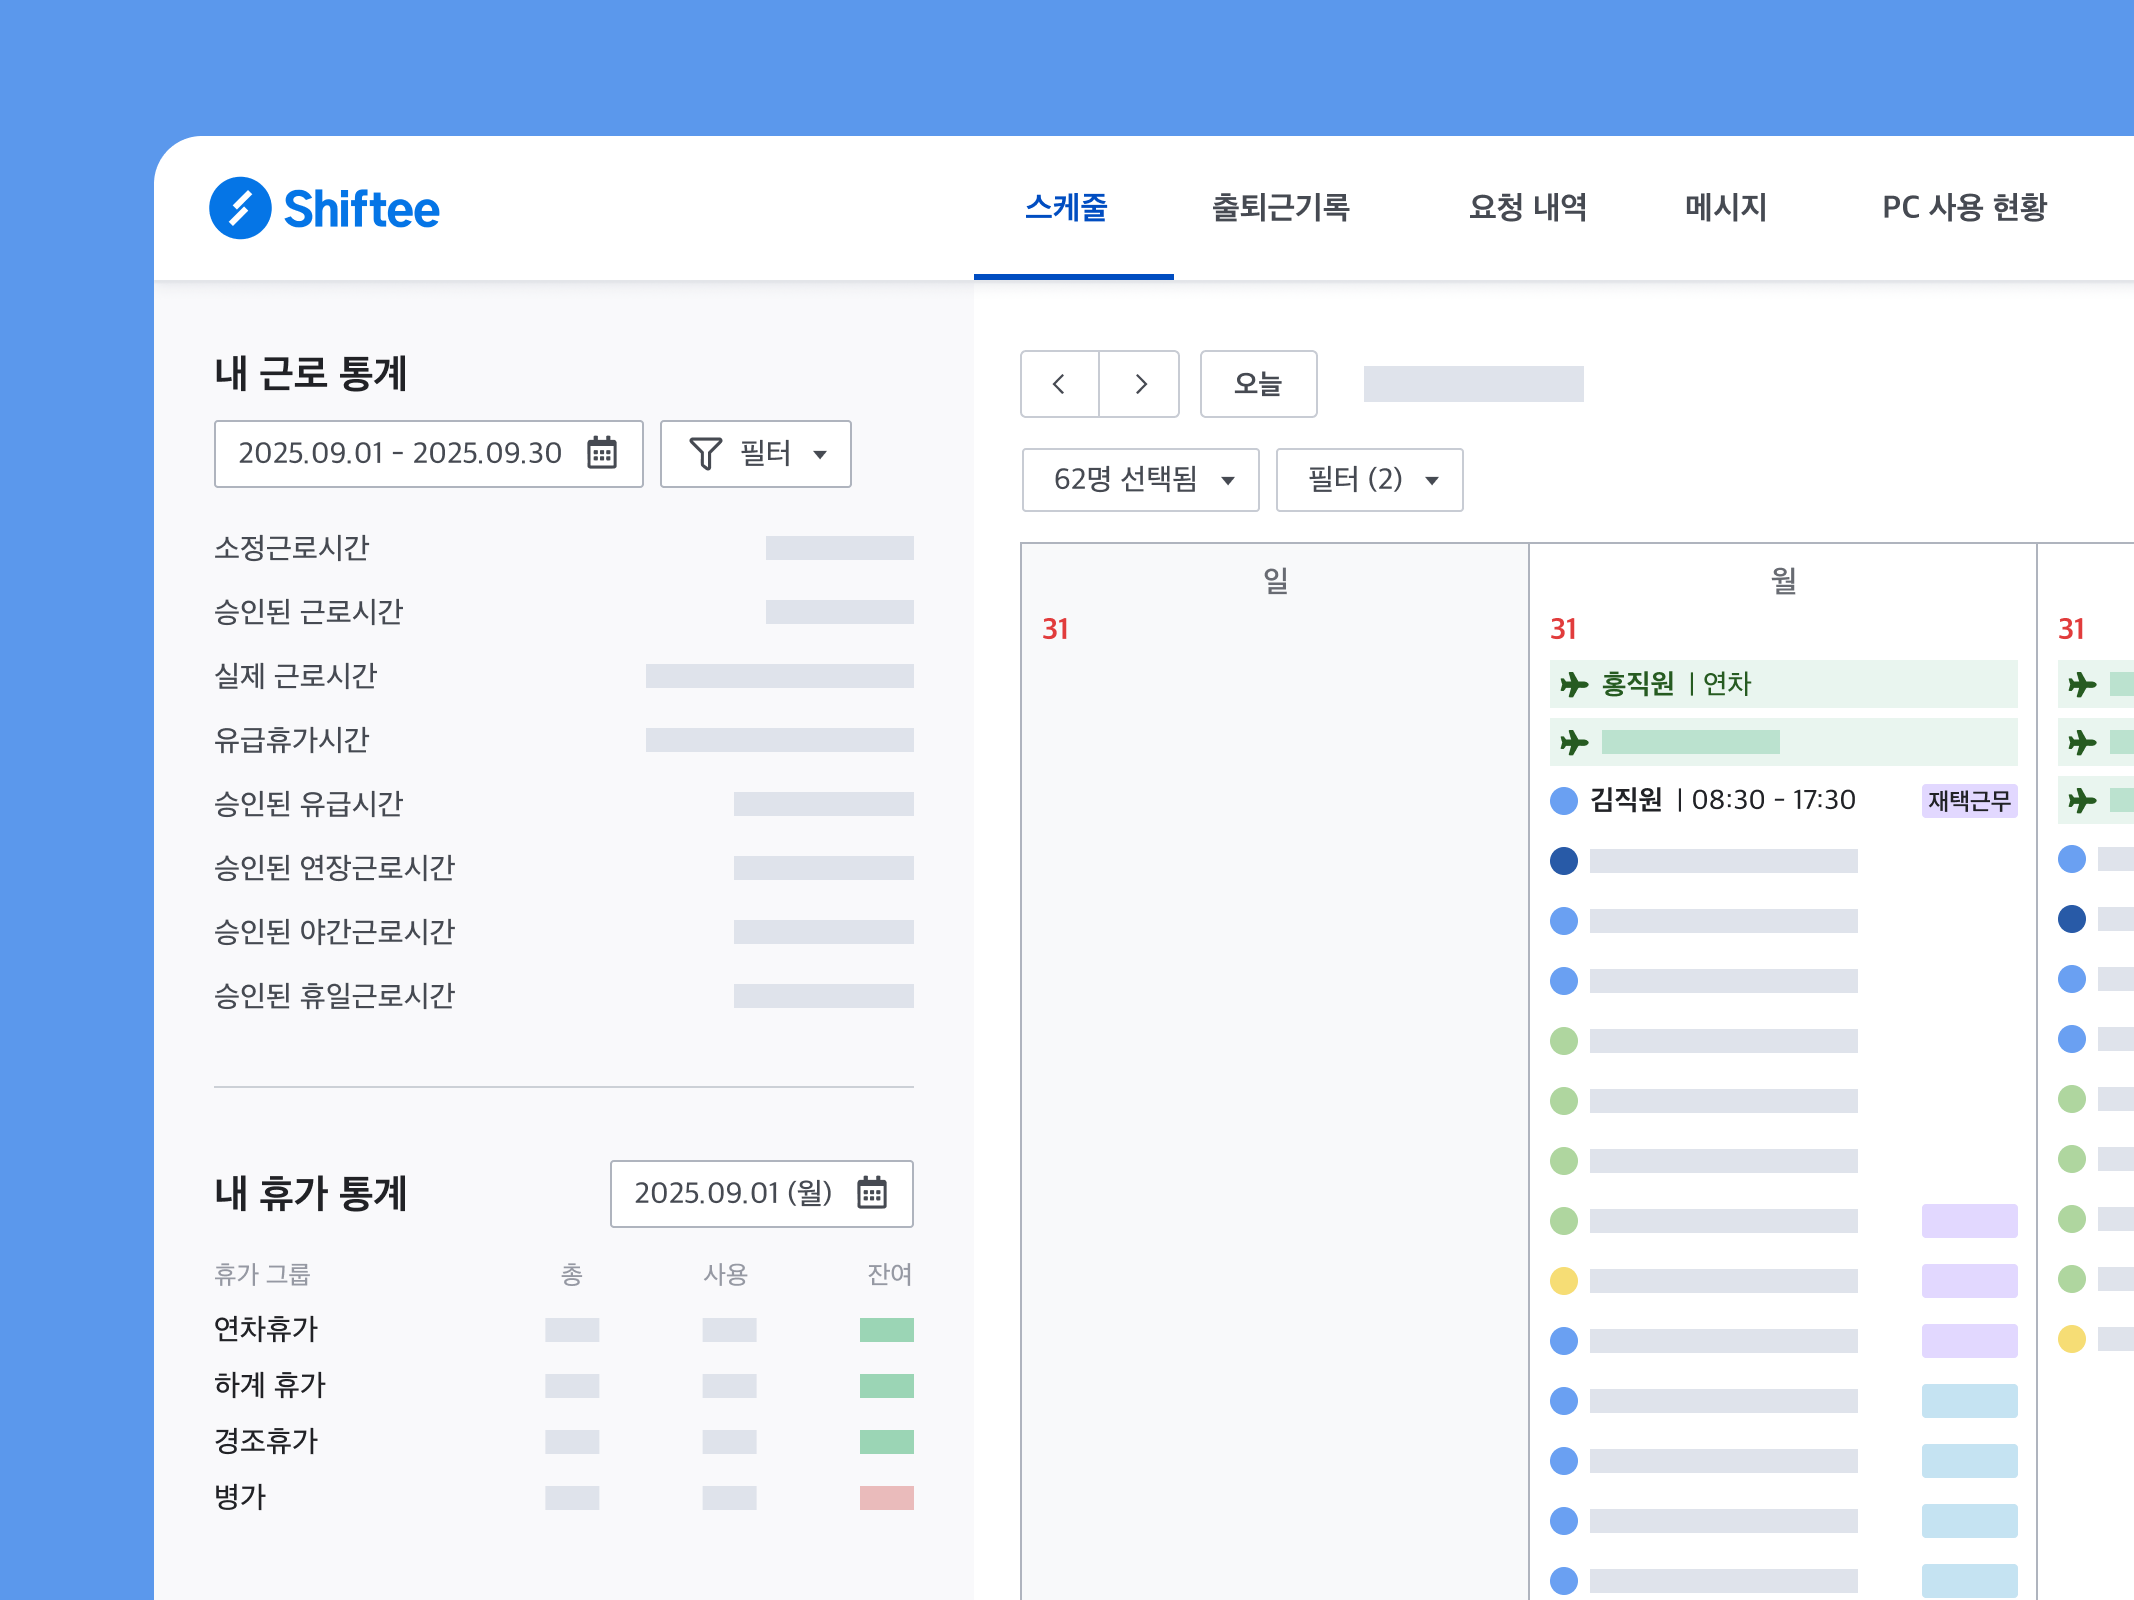Click blue dot beside 김직원 shift
Viewport: 2134px width, 1600px height.
[x=1564, y=800]
